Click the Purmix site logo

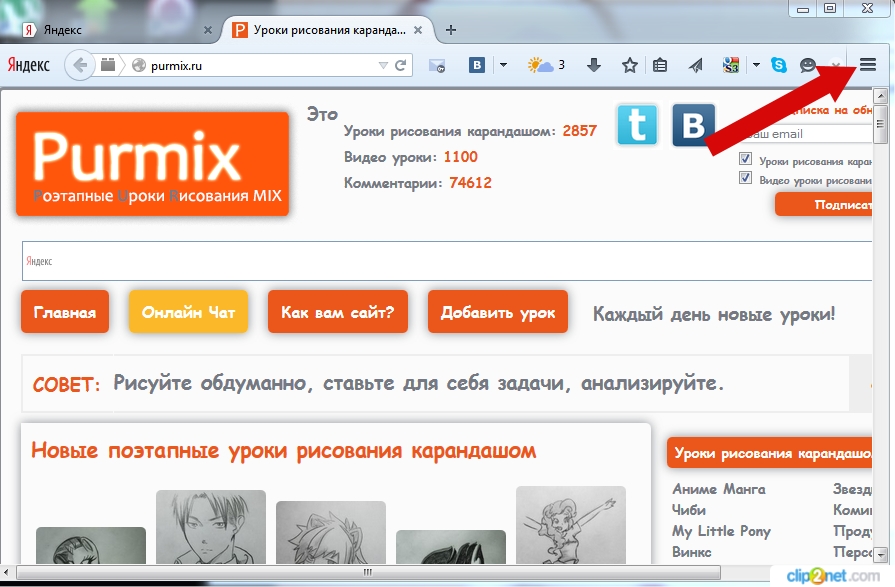click(x=152, y=164)
